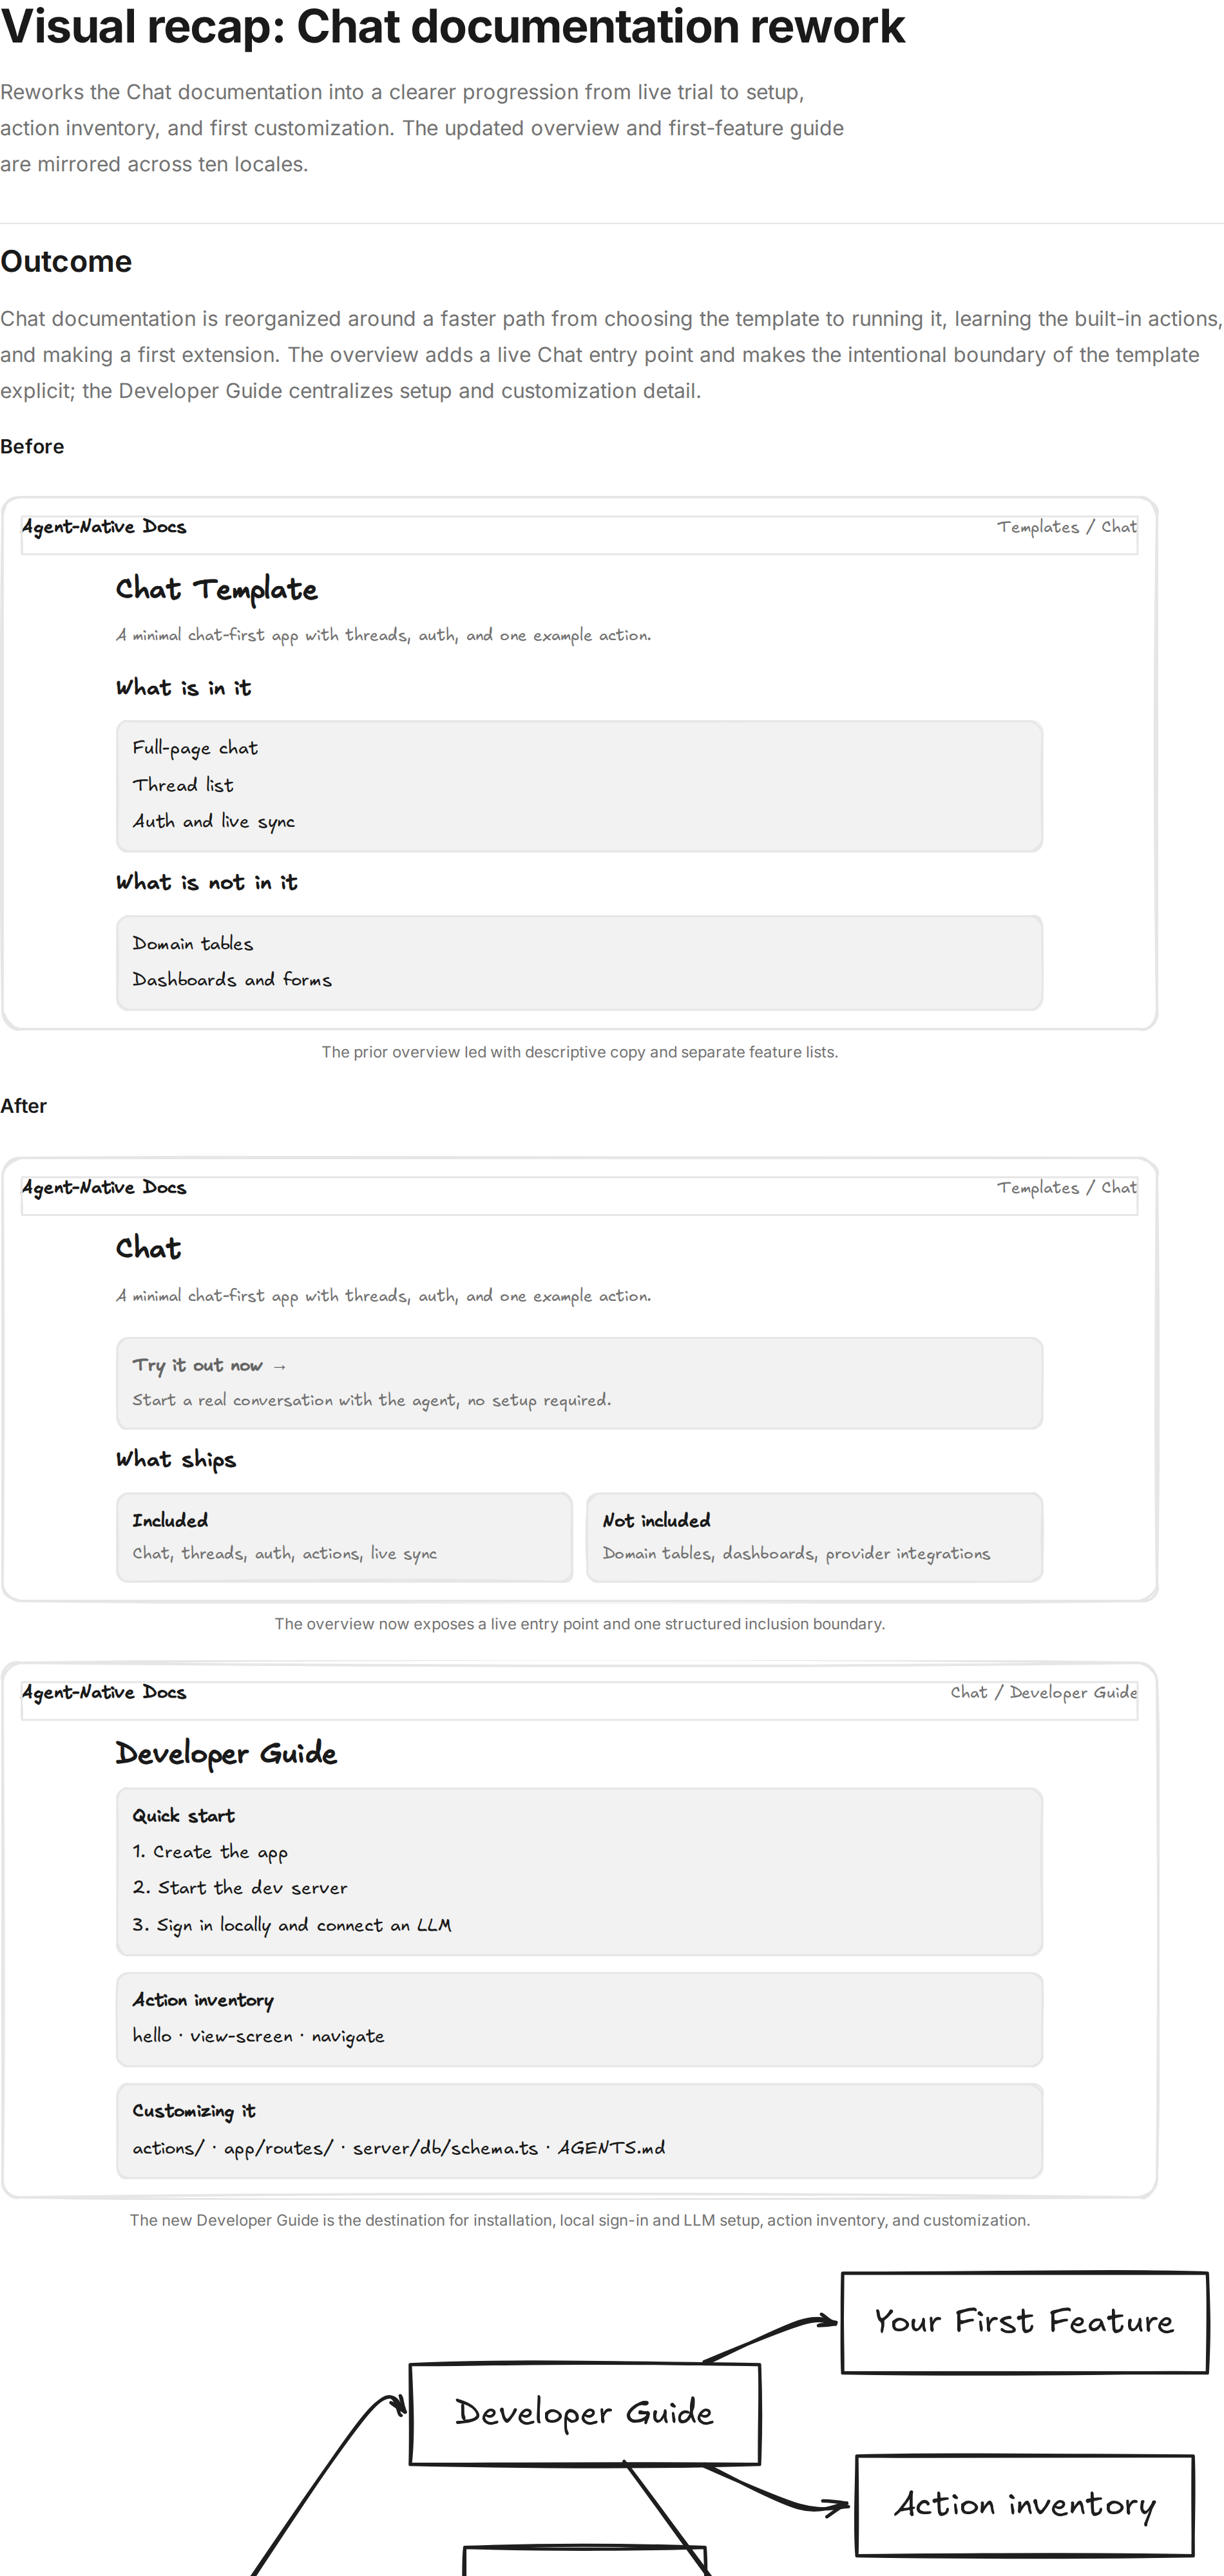
Task: Click the Action inventory panel
Action: (x=579, y=2019)
